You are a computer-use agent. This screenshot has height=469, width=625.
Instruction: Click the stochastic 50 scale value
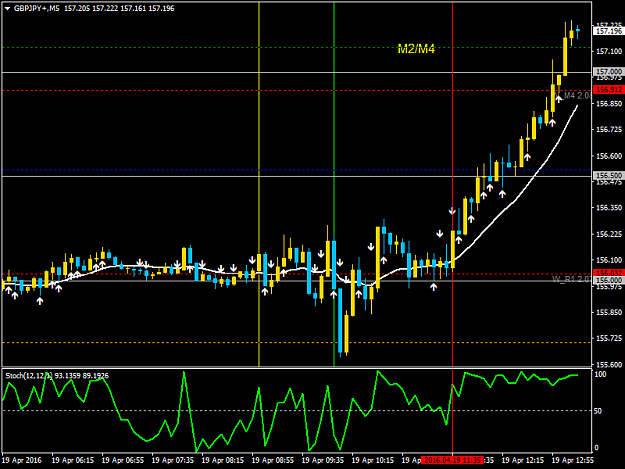pyautogui.click(x=598, y=411)
